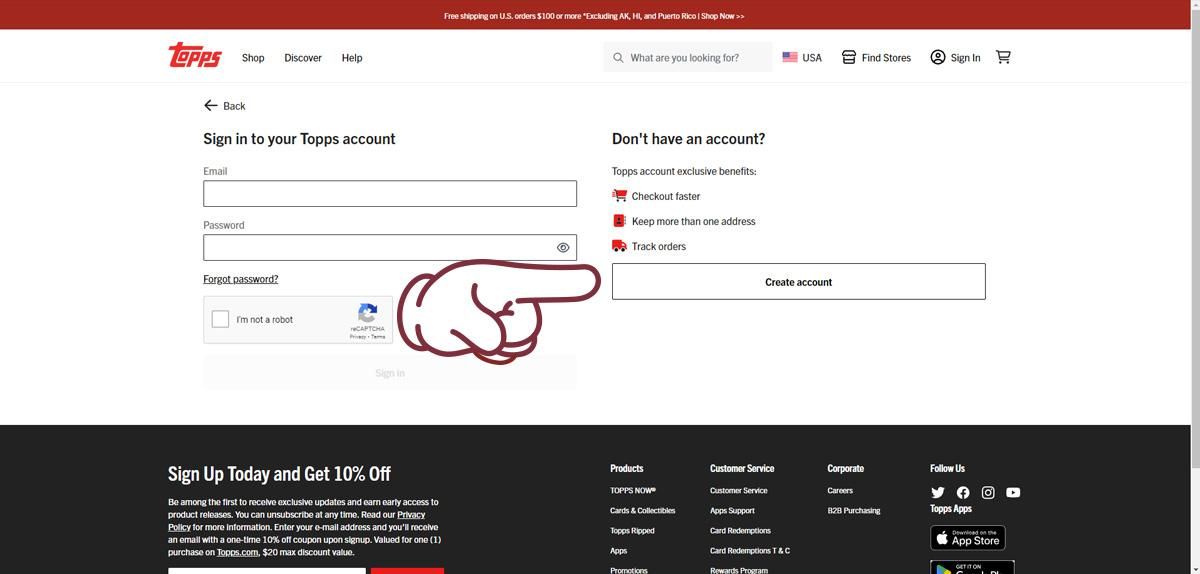
Task: Click the reCAPTCHA Privacy link
Action: pos(357,337)
